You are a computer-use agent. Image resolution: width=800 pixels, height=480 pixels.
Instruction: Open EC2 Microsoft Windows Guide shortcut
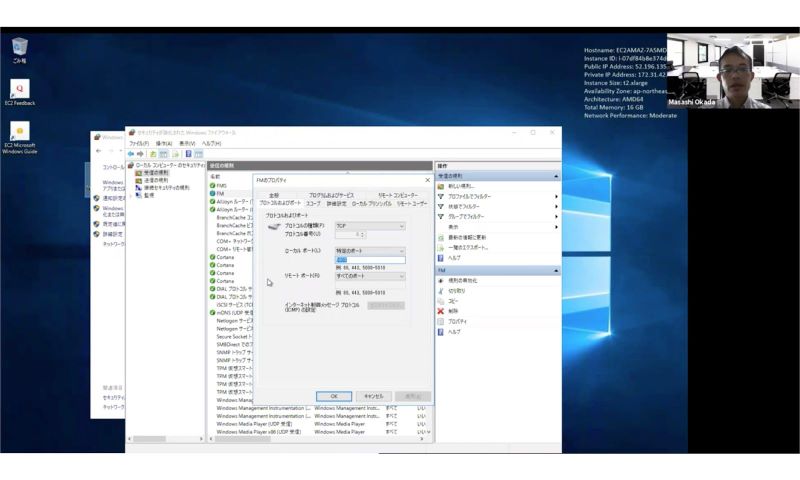point(19,137)
